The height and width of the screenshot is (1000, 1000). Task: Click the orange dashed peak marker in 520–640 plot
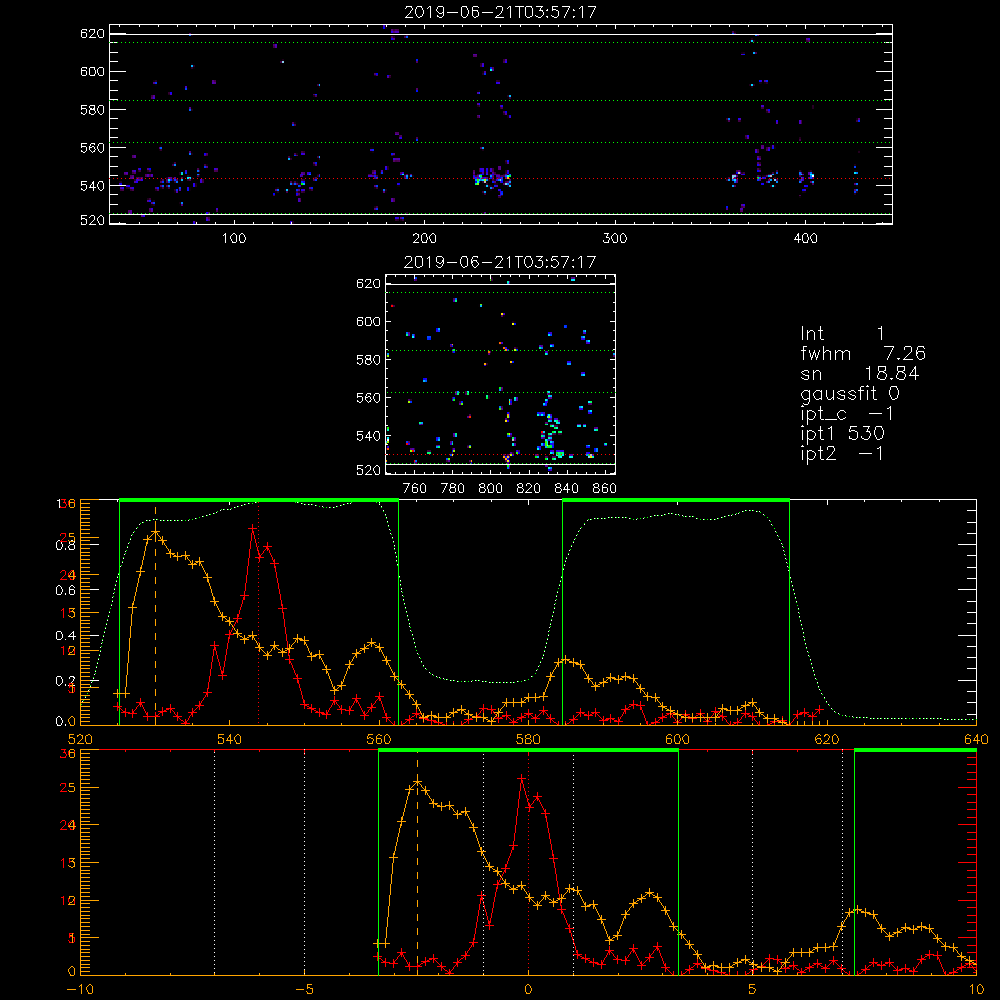[x=155, y=615]
